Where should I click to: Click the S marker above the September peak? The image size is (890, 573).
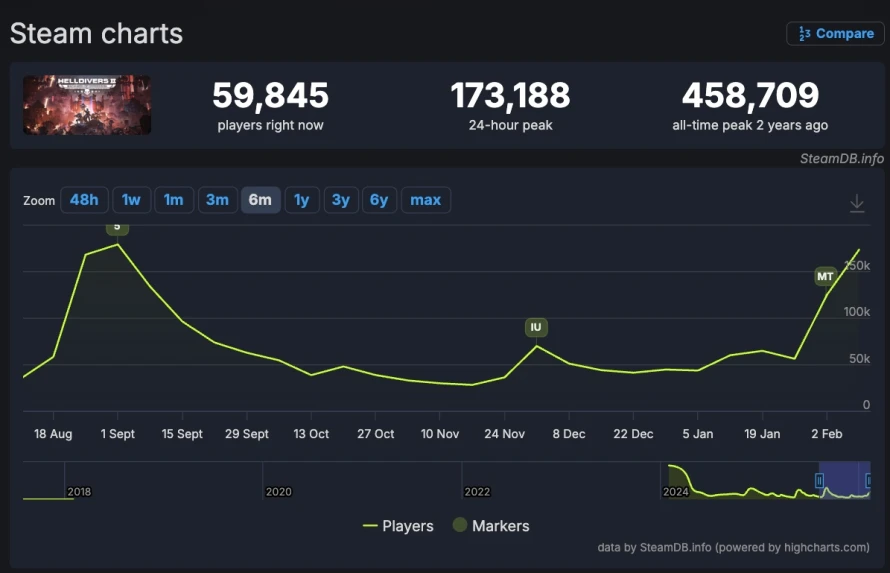117,228
